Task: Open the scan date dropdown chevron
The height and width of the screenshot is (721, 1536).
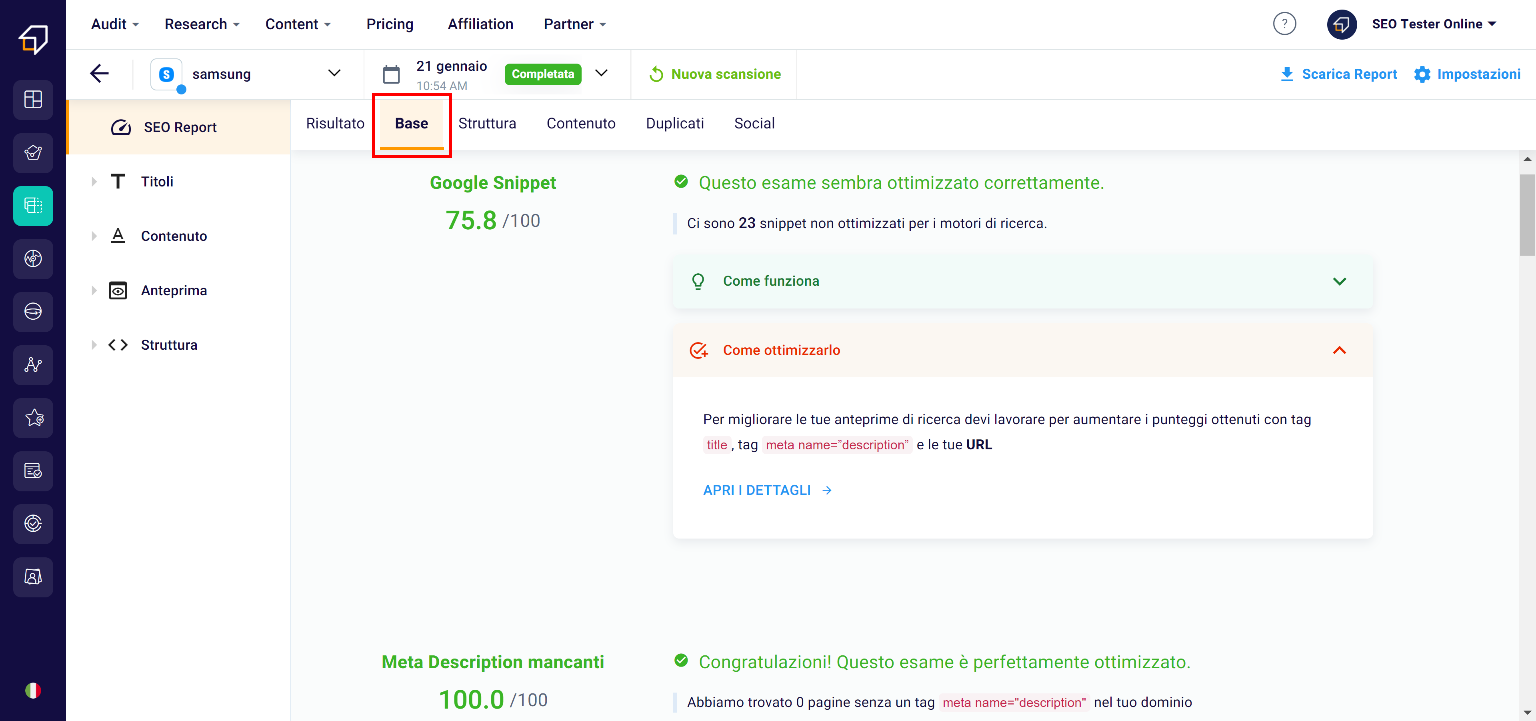Action: pos(601,74)
